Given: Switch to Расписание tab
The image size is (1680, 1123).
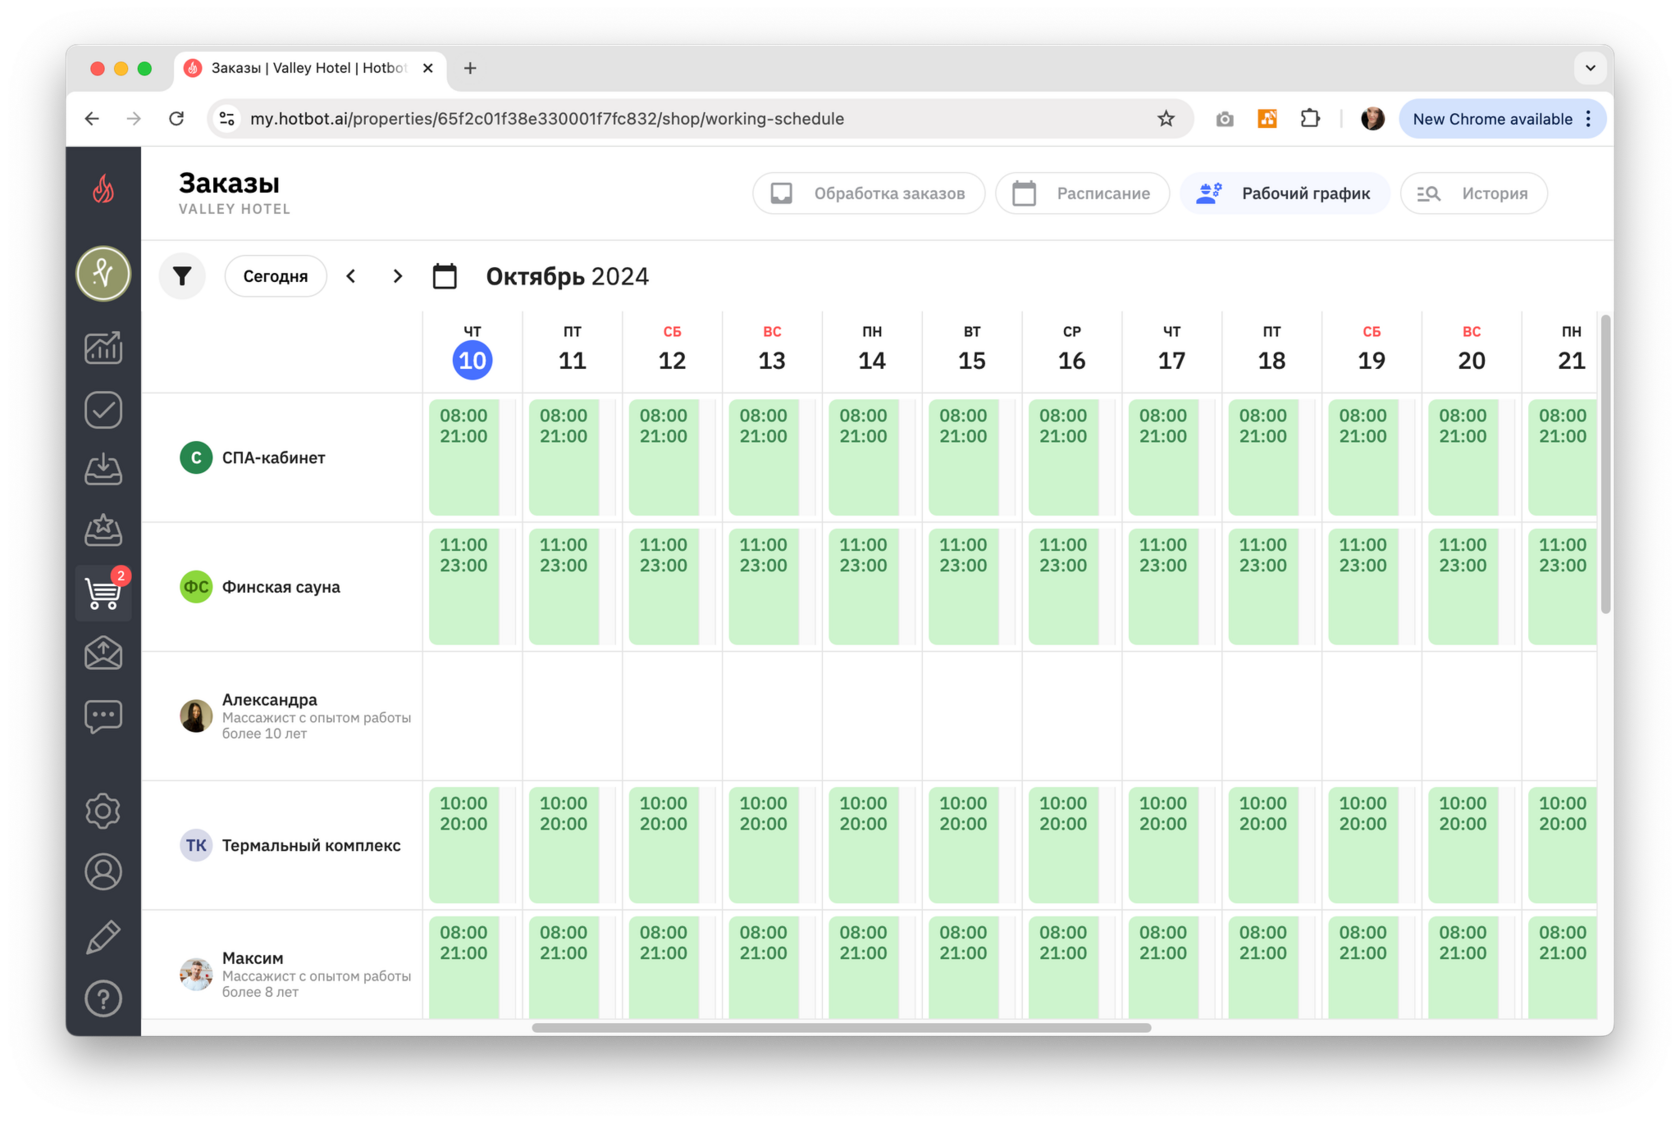Looking at the screenshot, I should pos(1083,193).
